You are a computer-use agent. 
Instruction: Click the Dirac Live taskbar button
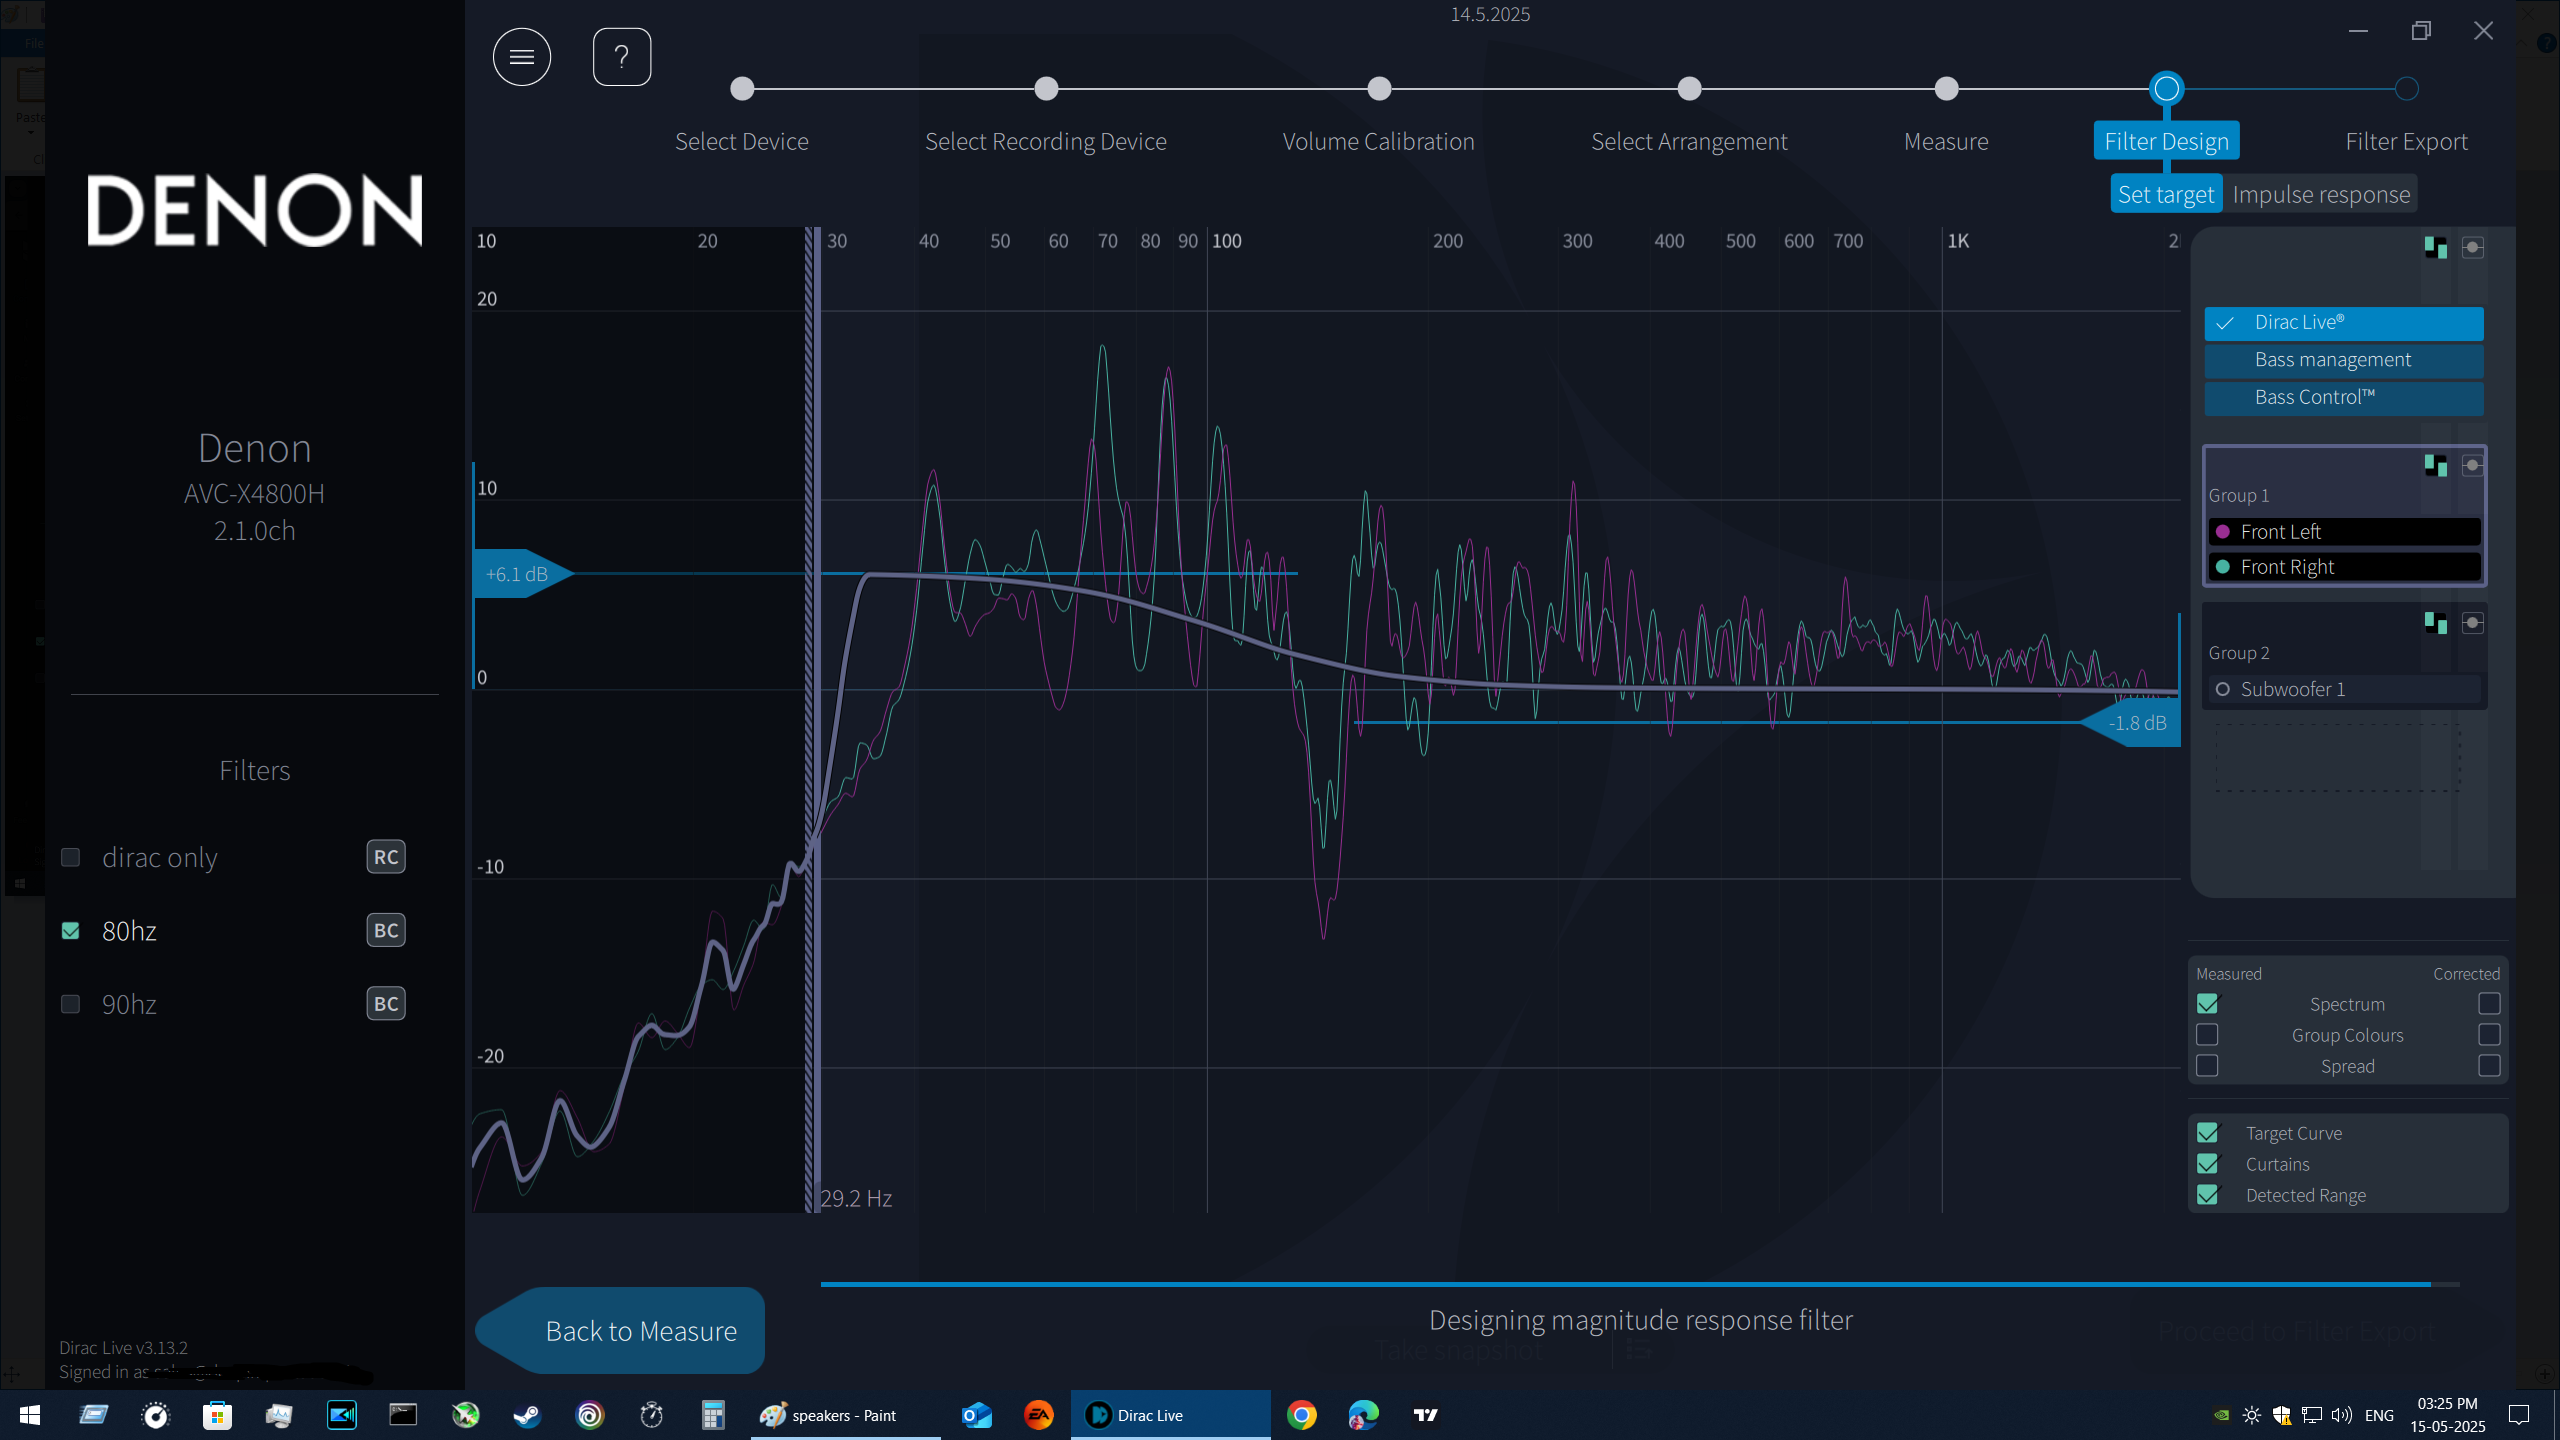[1170, 1415]
